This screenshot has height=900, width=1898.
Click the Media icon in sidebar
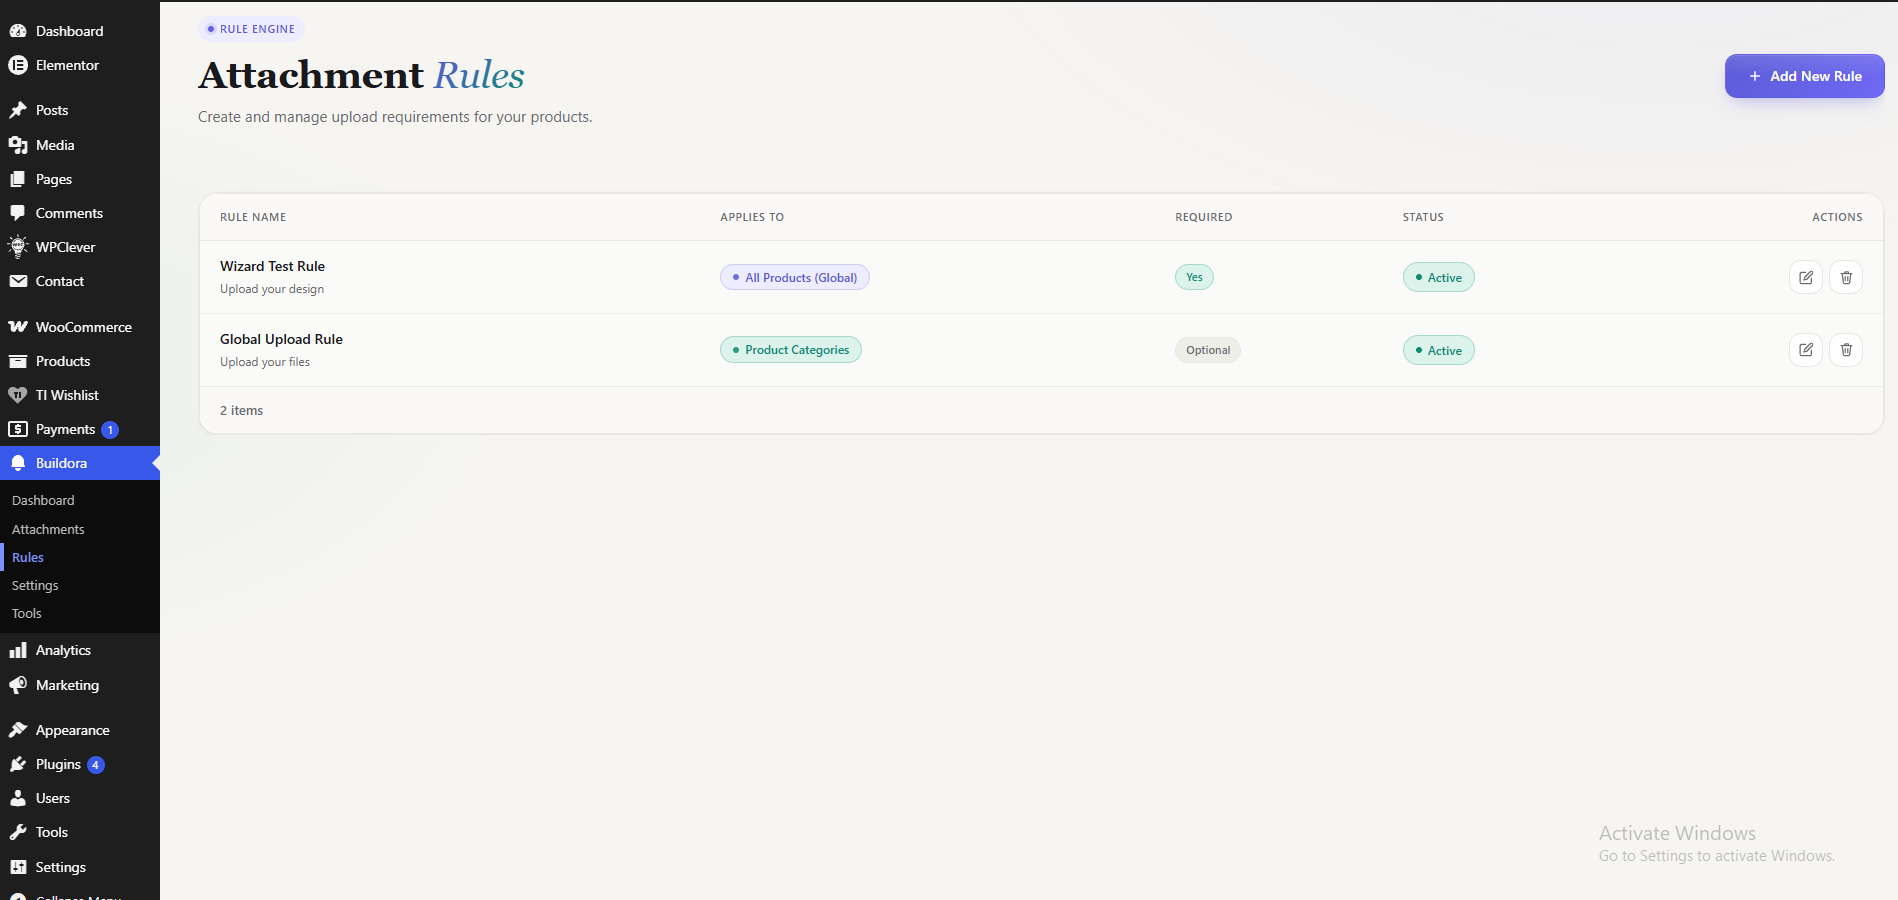(x=18, y=145)
